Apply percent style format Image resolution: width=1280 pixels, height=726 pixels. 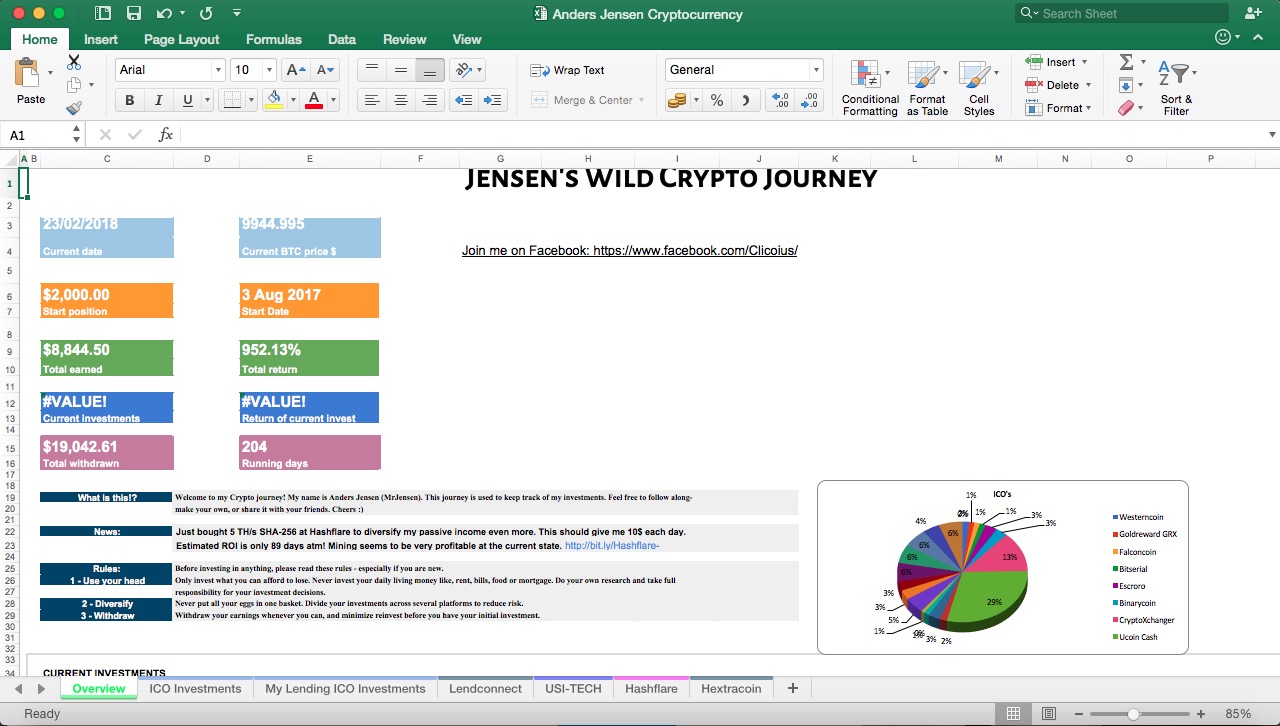[x=717, y=100]
